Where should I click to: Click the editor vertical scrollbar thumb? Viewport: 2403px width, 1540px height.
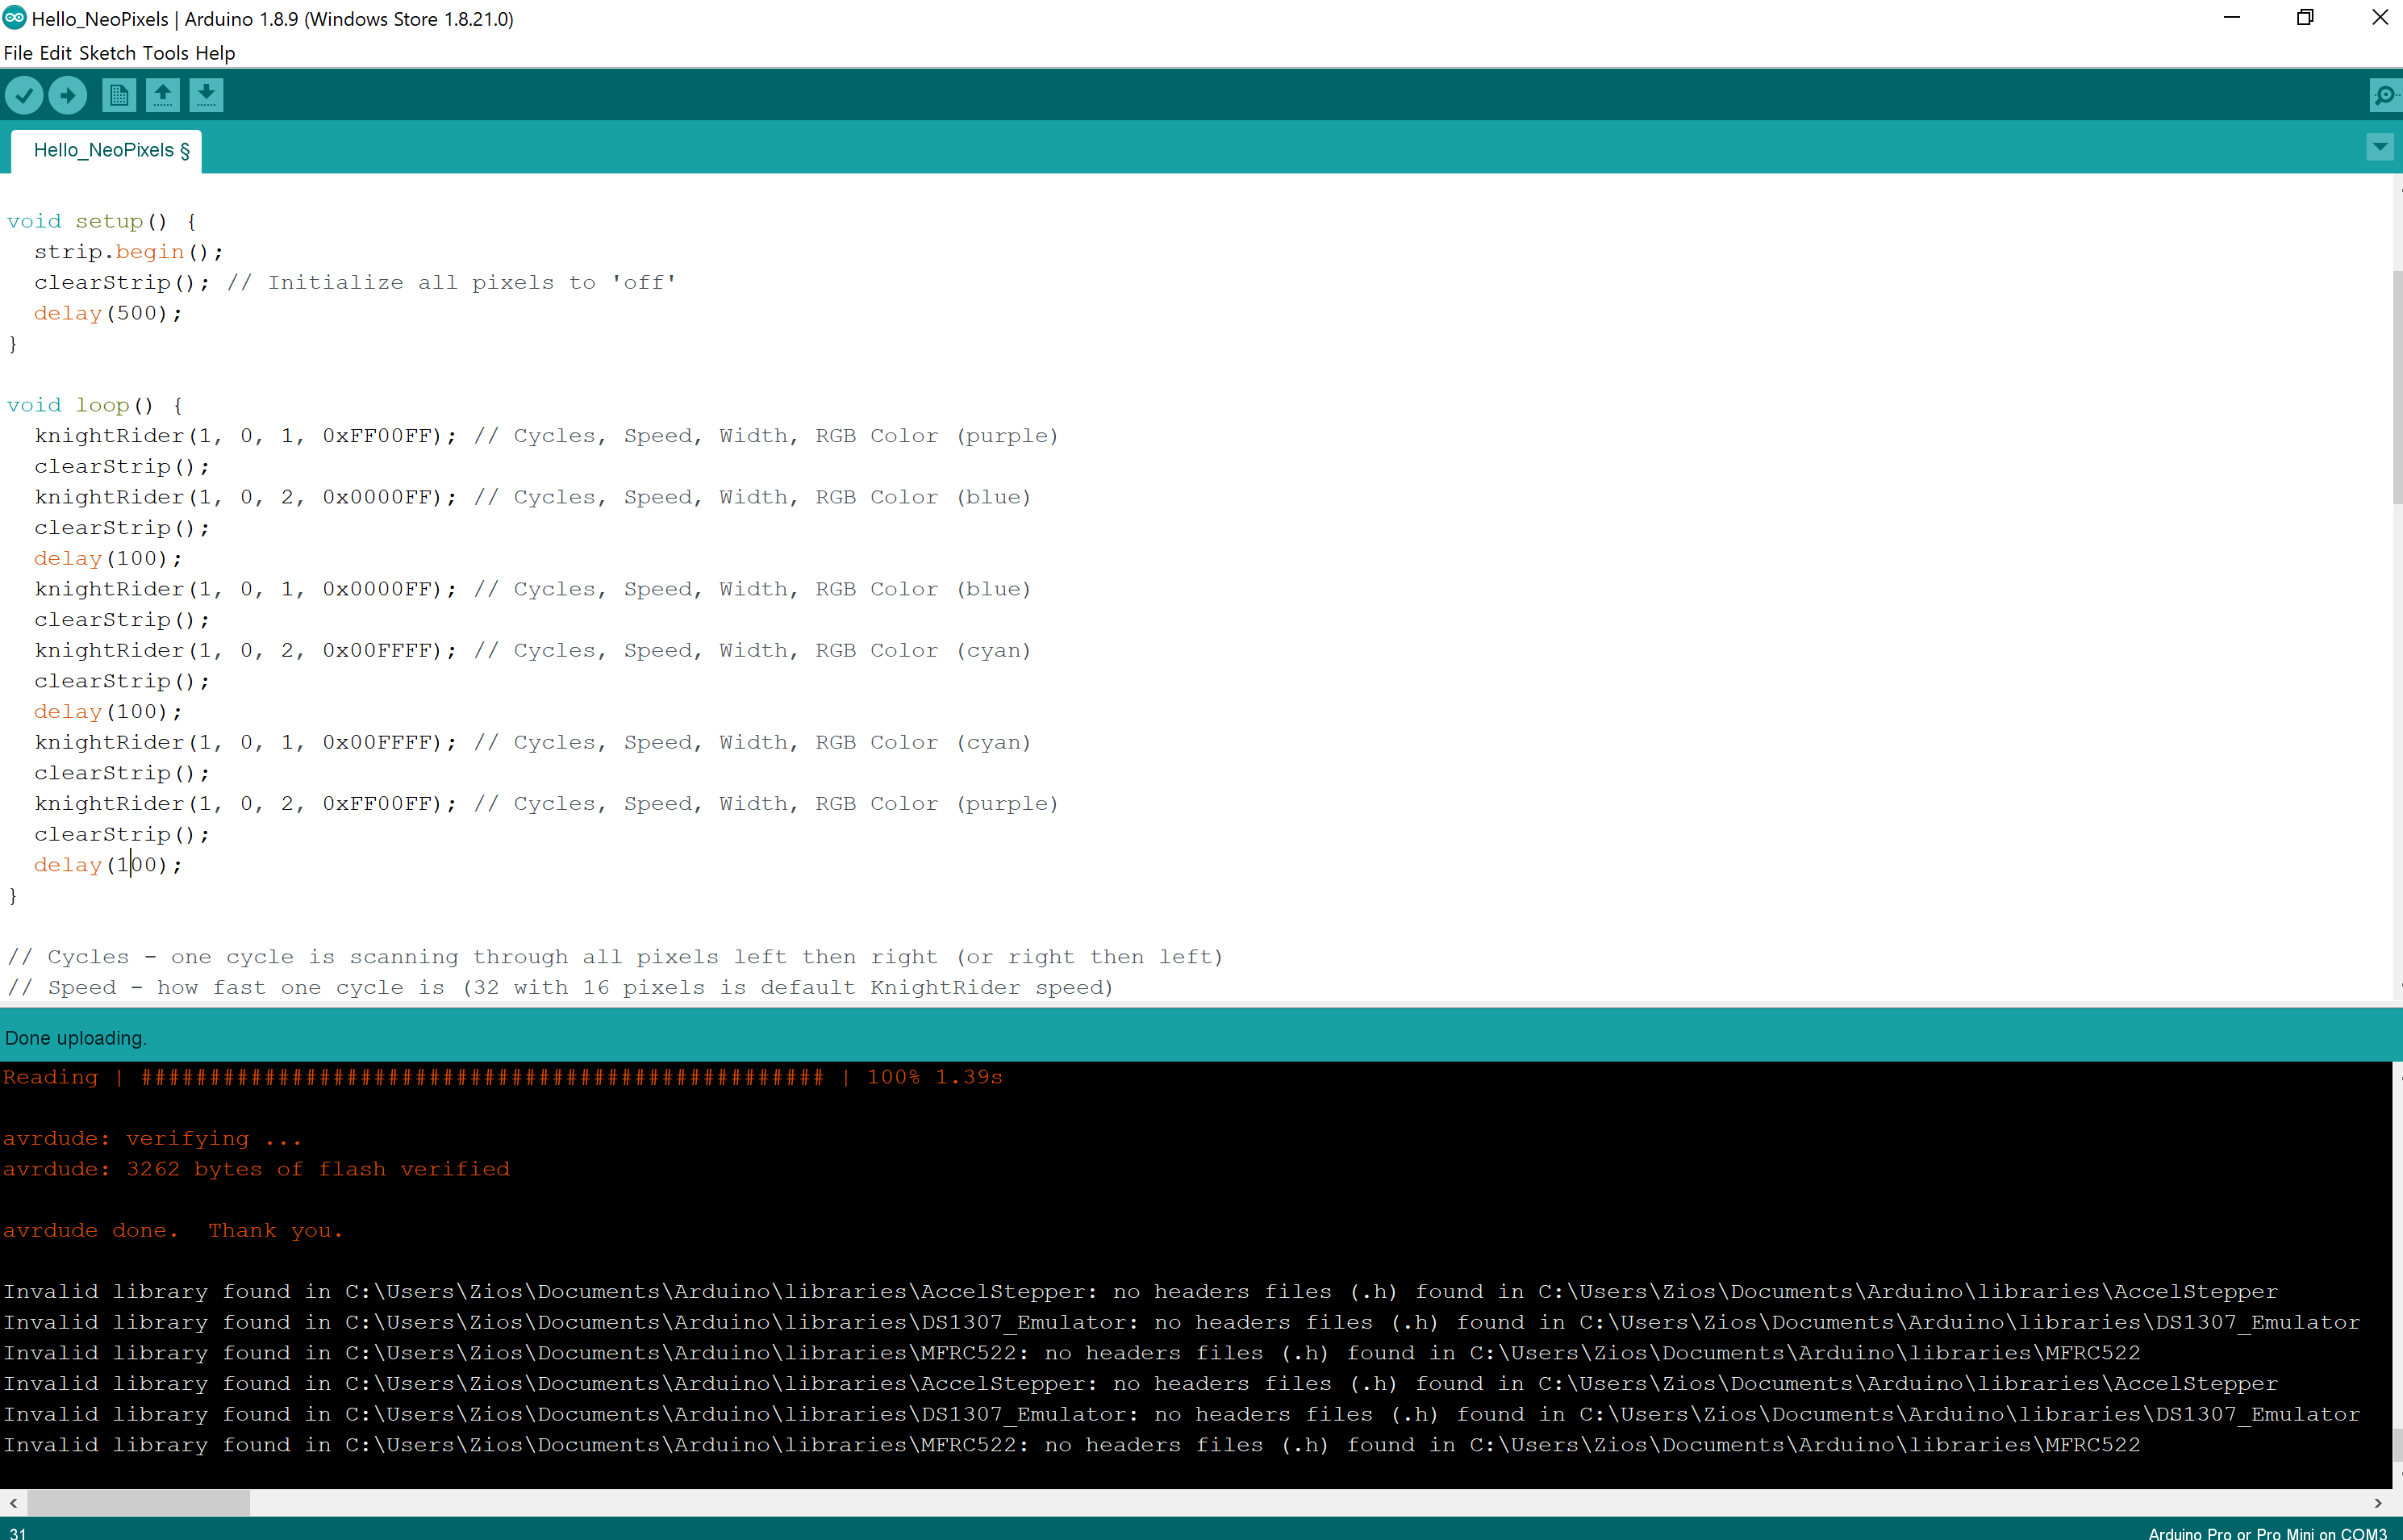(2397, 388)
